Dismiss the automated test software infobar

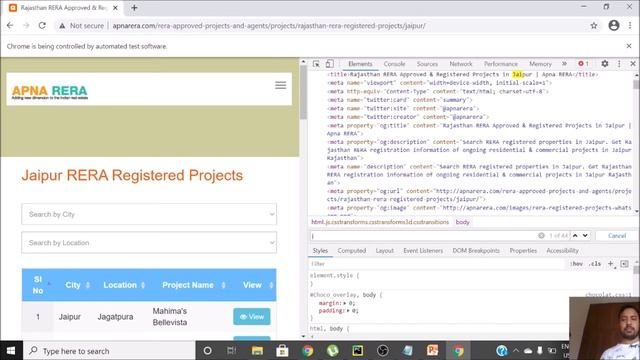pyautogui.click(x=629, y=46)
